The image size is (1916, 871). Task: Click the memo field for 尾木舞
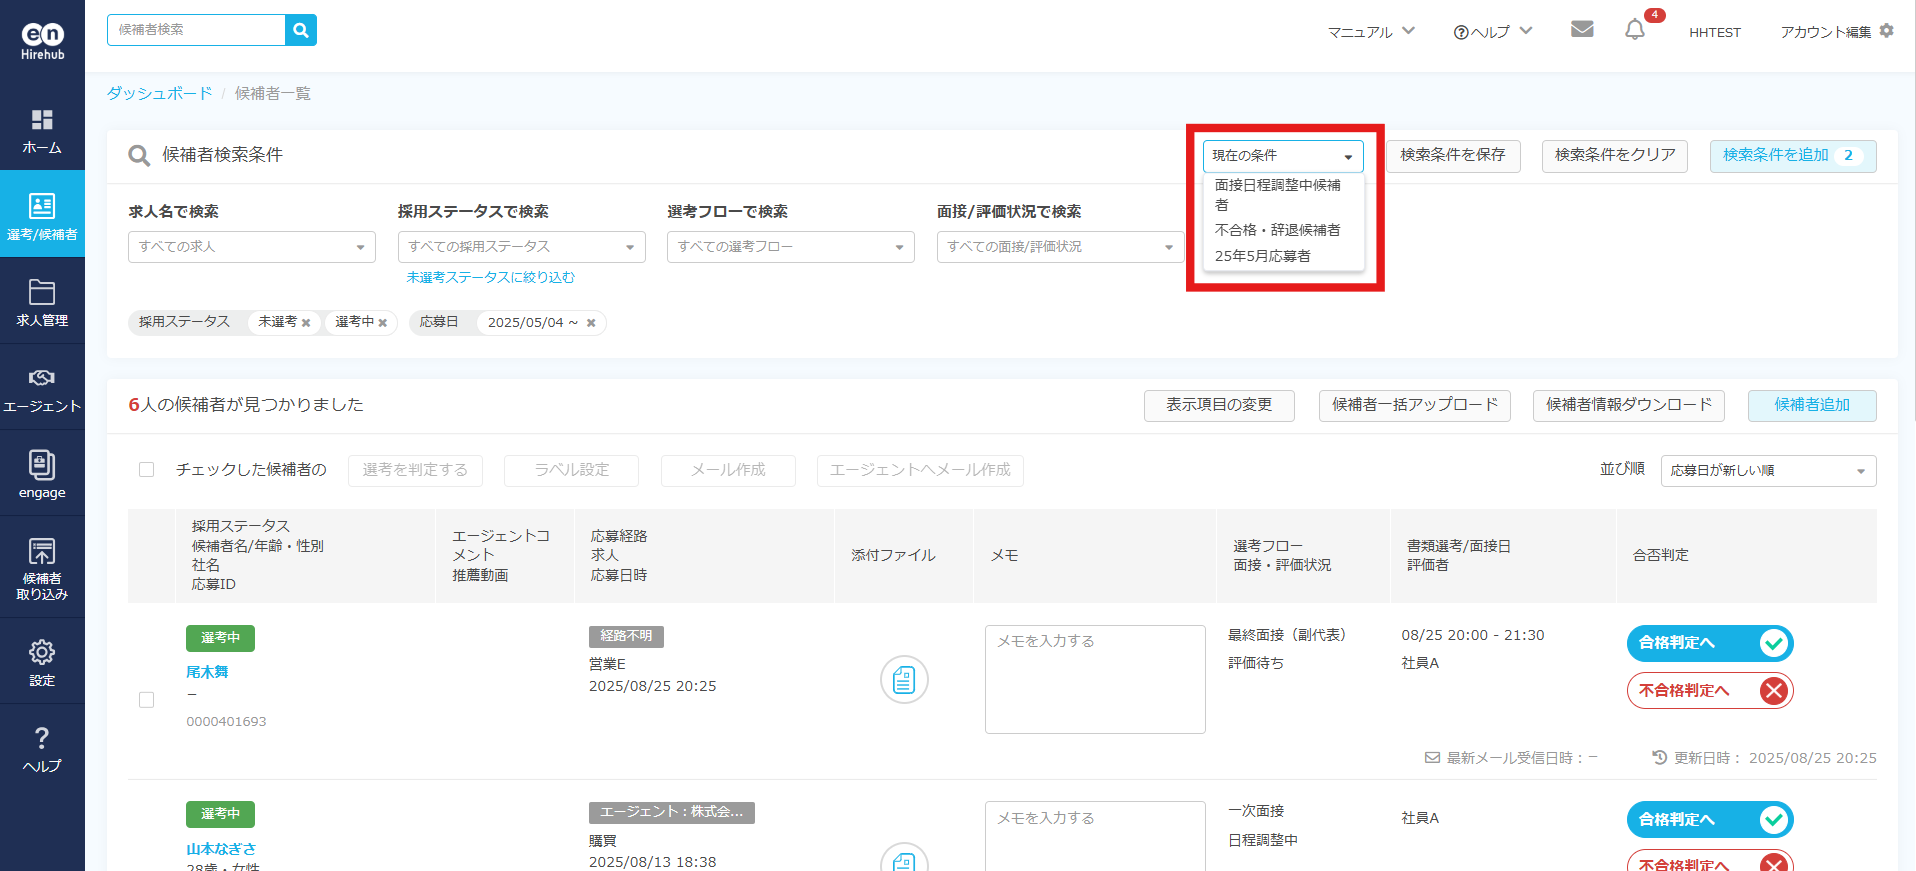click(x=1094, y=679)
